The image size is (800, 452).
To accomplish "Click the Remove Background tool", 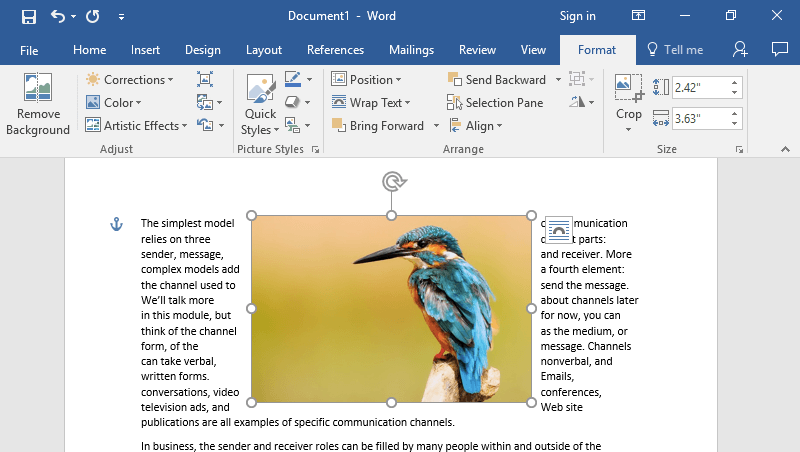I will click(38, 105).
